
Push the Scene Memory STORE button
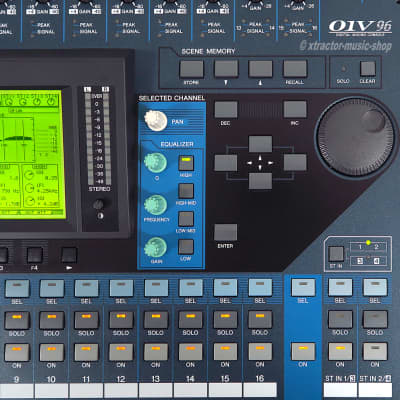pyautogui.click(x=192, y=69)
